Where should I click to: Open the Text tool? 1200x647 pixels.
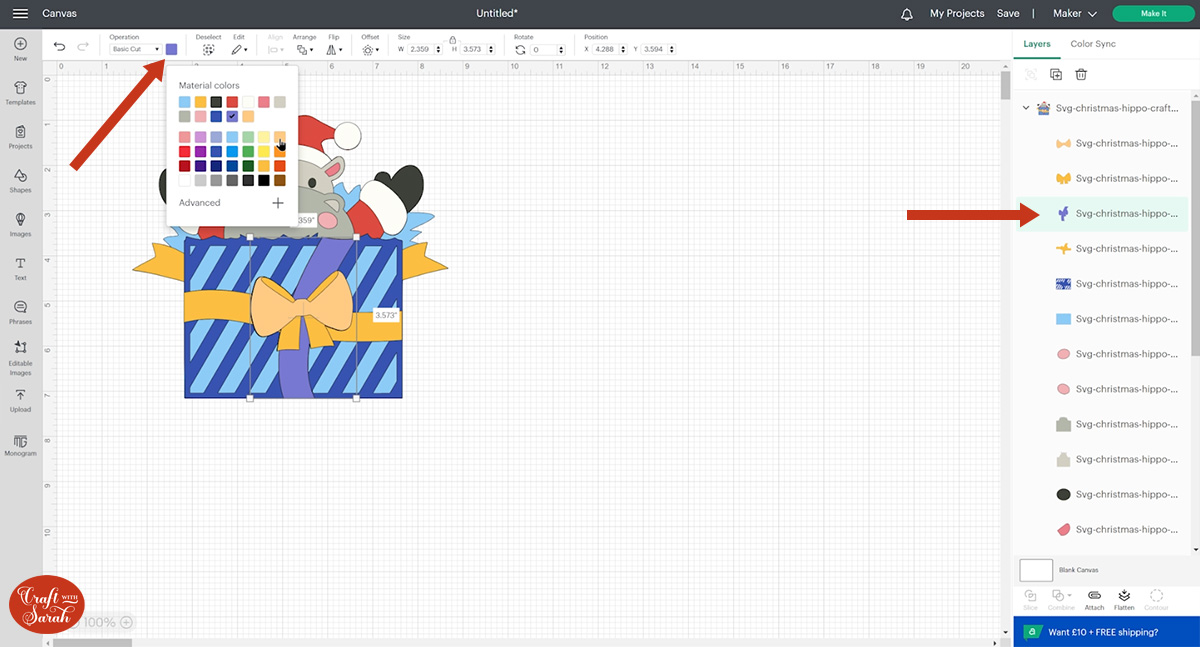[x=20, y=268]
